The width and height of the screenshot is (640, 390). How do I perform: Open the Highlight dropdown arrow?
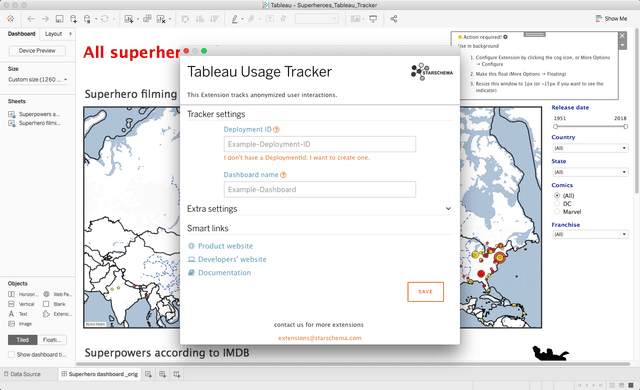242,19
